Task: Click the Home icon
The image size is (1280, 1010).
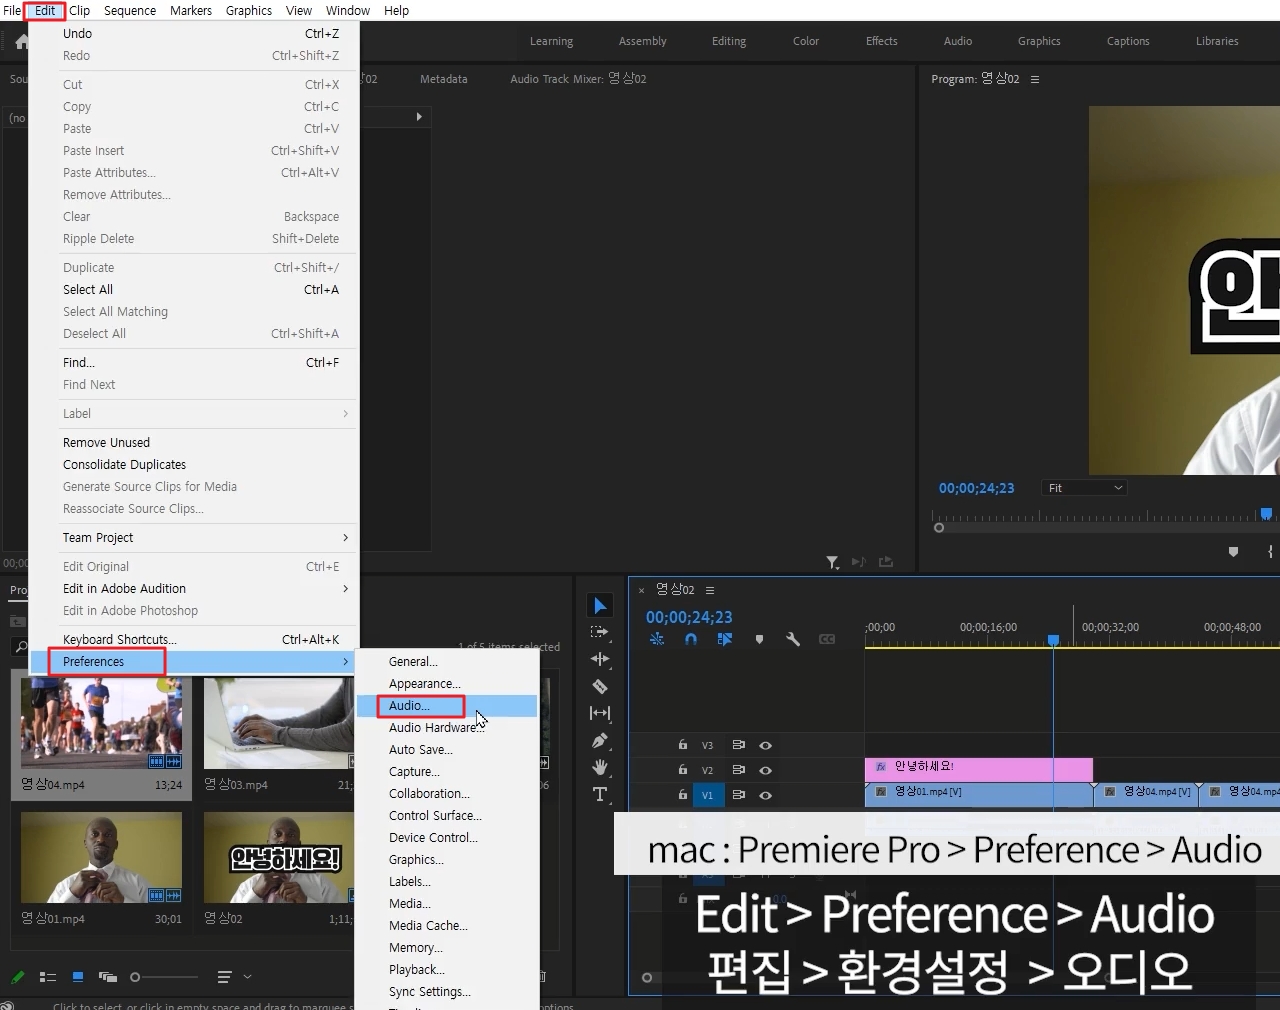Action: pos(22,42)
